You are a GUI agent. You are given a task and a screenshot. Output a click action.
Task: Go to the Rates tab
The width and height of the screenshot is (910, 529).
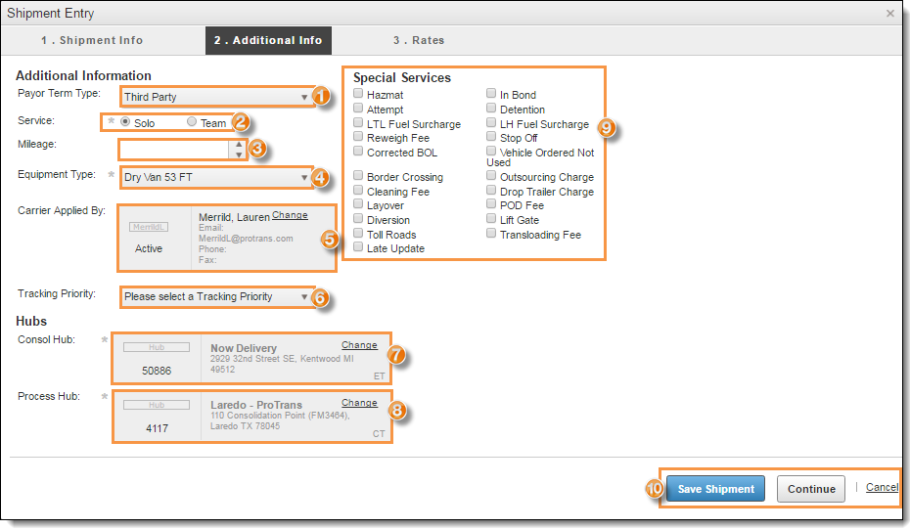[418, 40]
